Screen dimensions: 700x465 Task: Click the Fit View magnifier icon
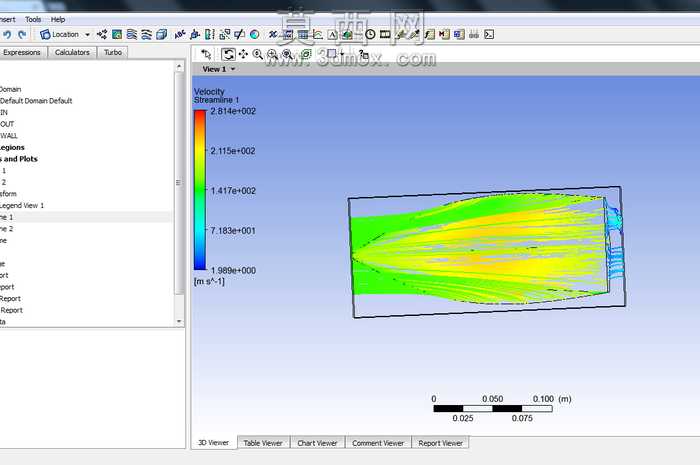(288, 54)
